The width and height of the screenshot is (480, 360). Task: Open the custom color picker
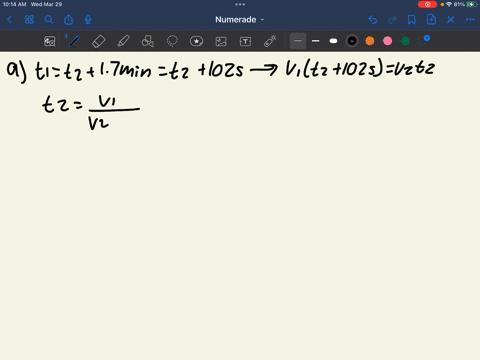point(423,40)
